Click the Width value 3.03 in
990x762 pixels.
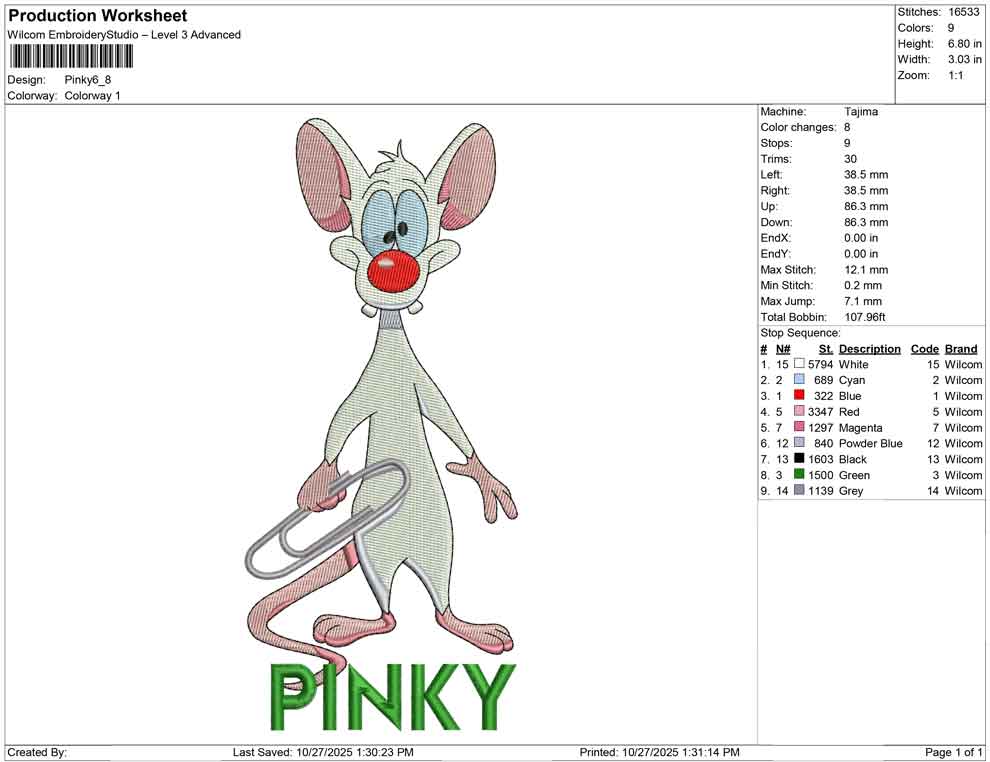click(x=964, y=59)
